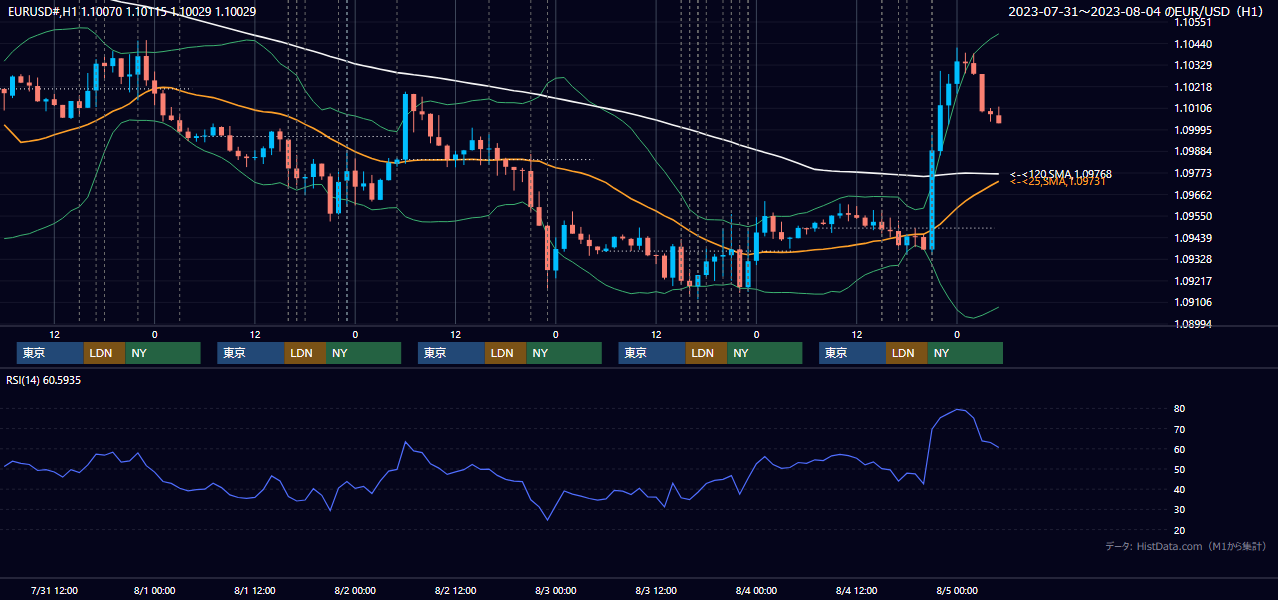Click the 8/1 00:00 time axis label
1278x600 pixels.
click(x=154, y=590)
